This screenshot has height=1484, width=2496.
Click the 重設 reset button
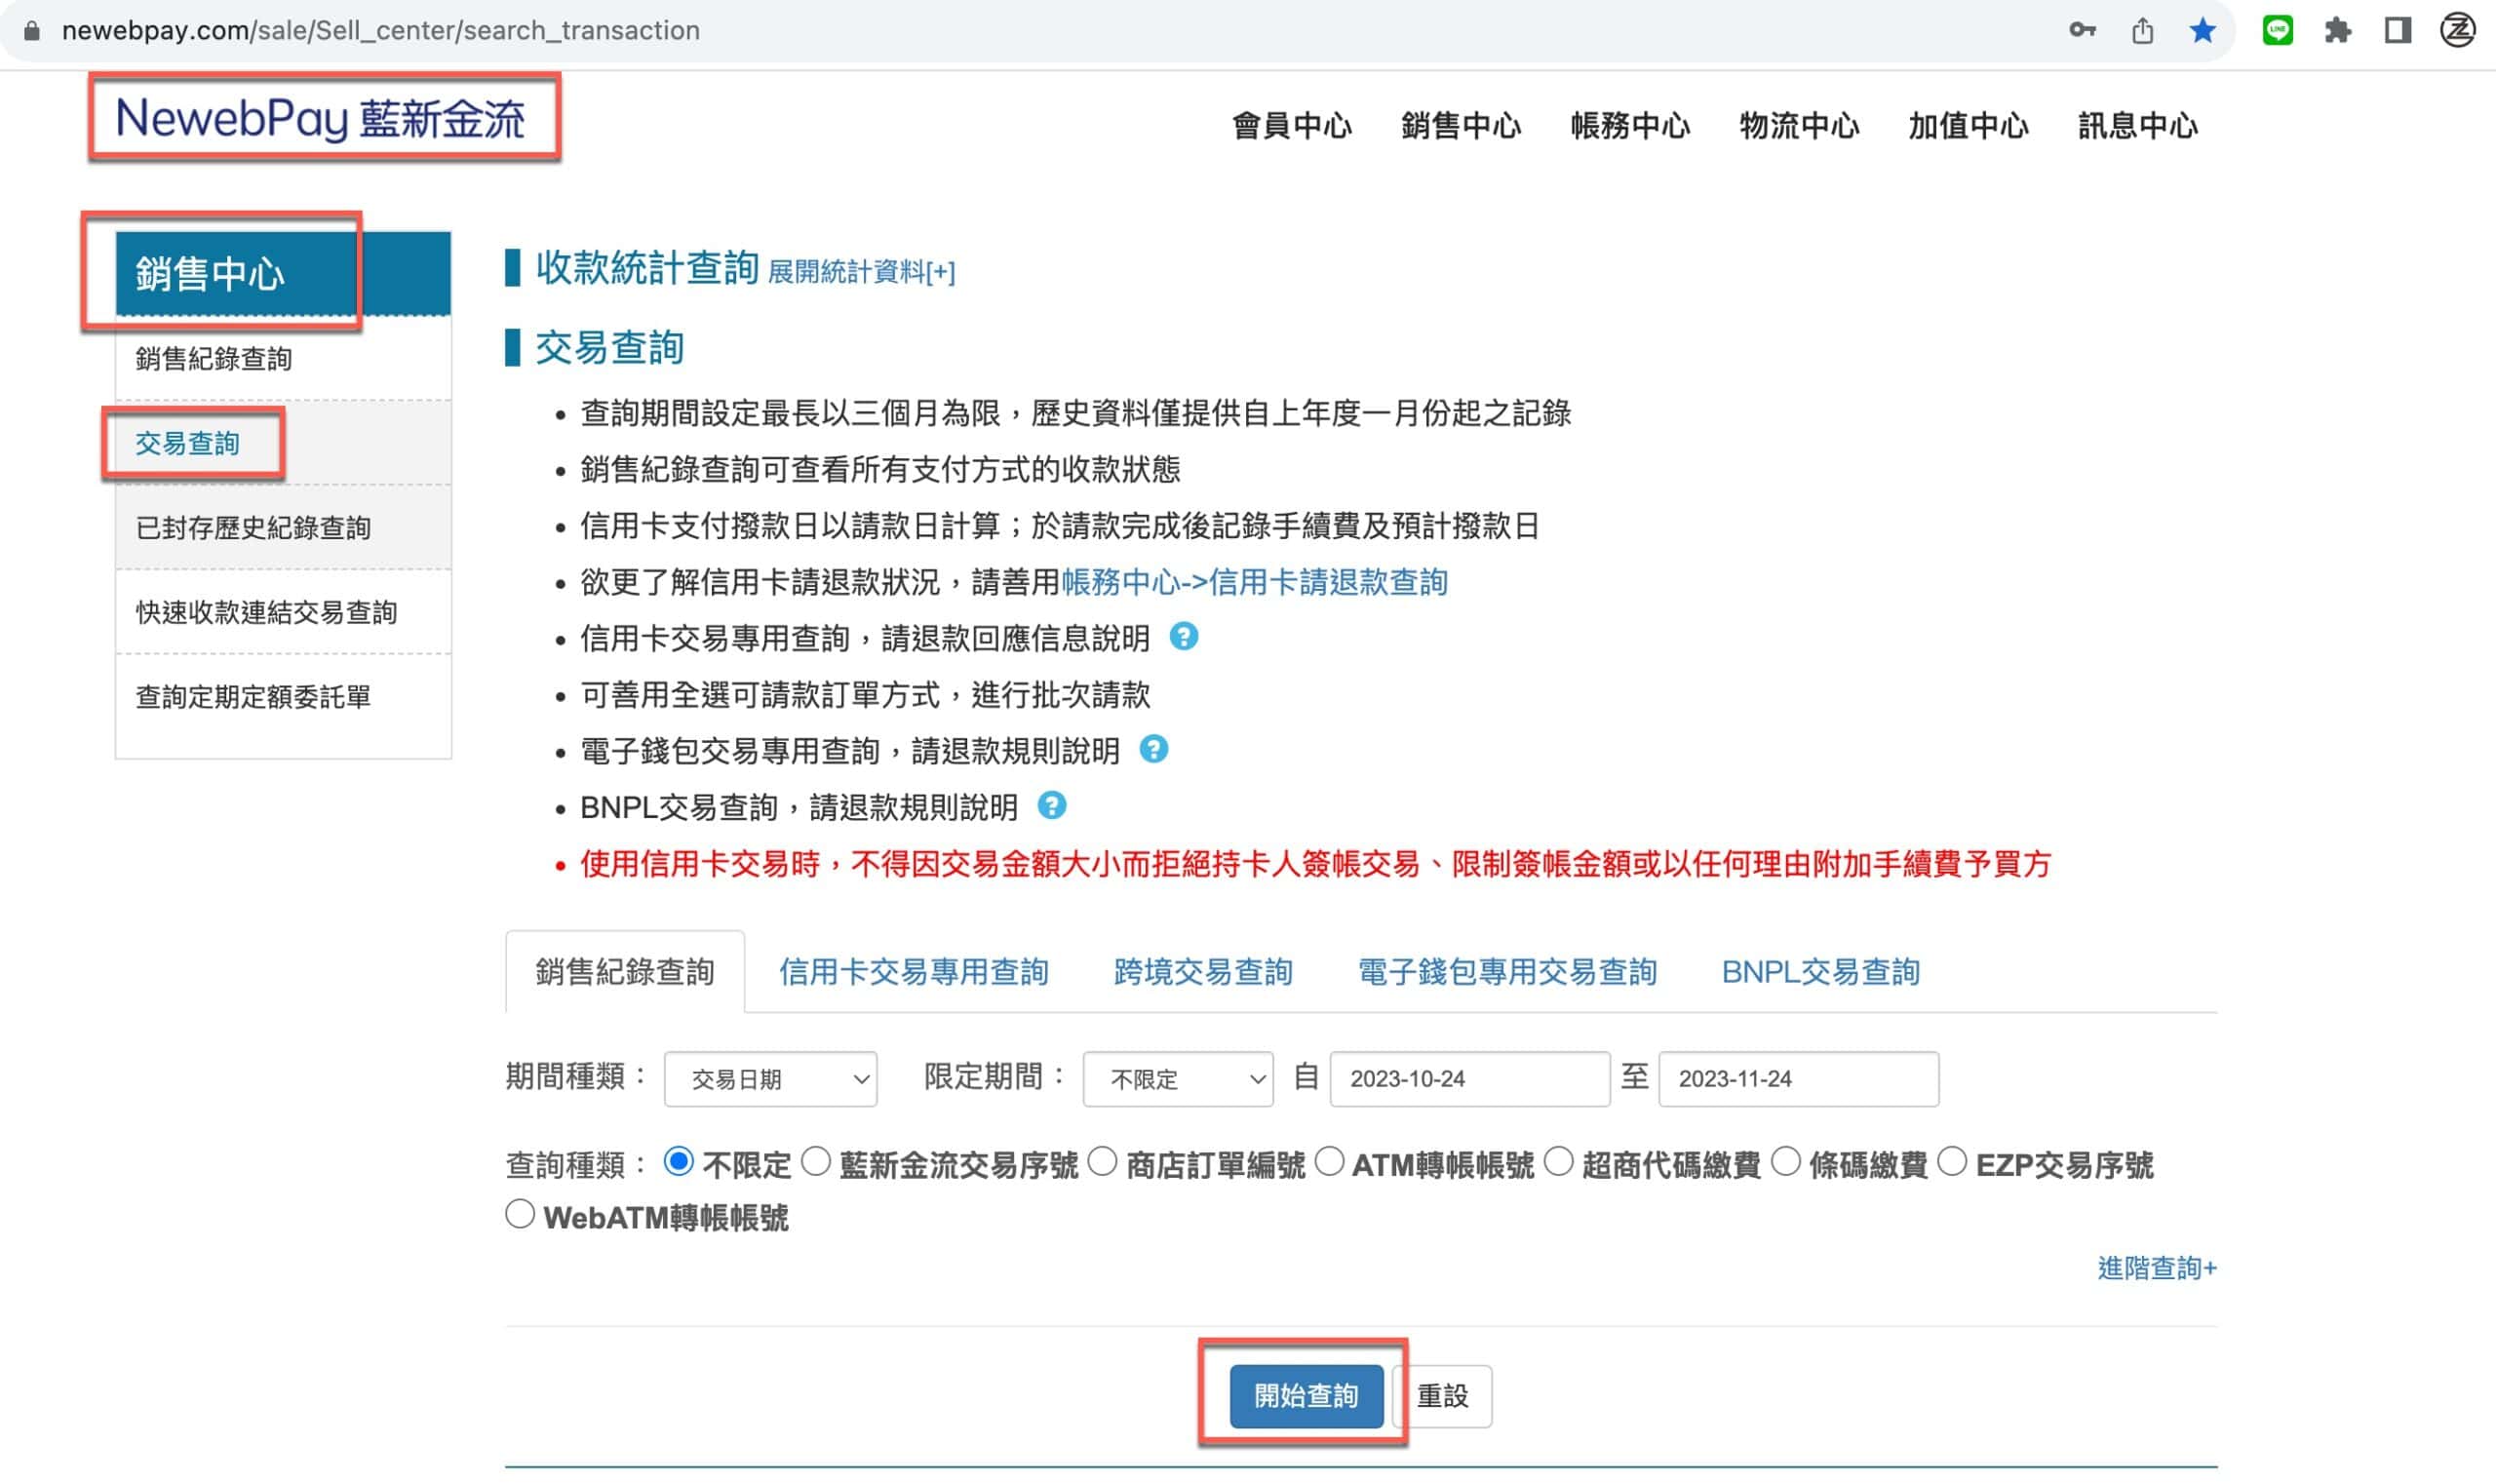(1442, 1396)
